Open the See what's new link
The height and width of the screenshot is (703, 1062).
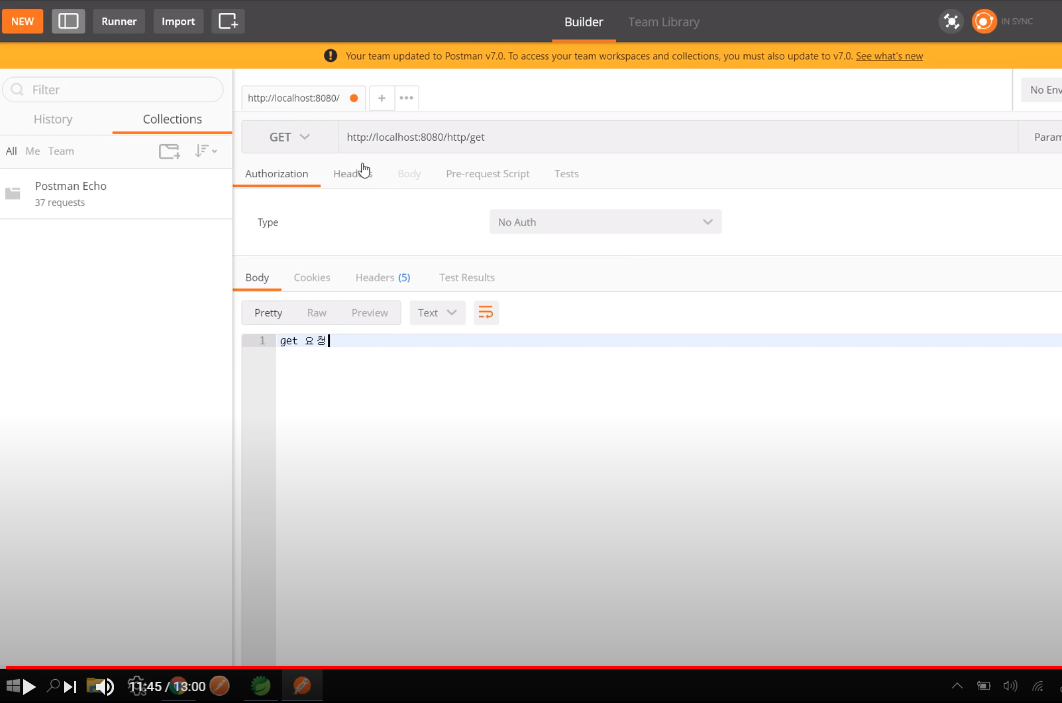tap(889, 56)
